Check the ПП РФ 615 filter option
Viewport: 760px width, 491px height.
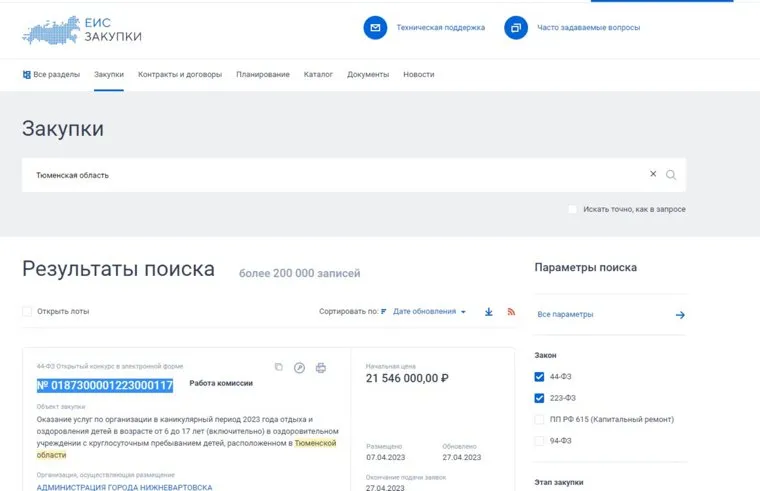pyautogui.click(x=540, y=419)
